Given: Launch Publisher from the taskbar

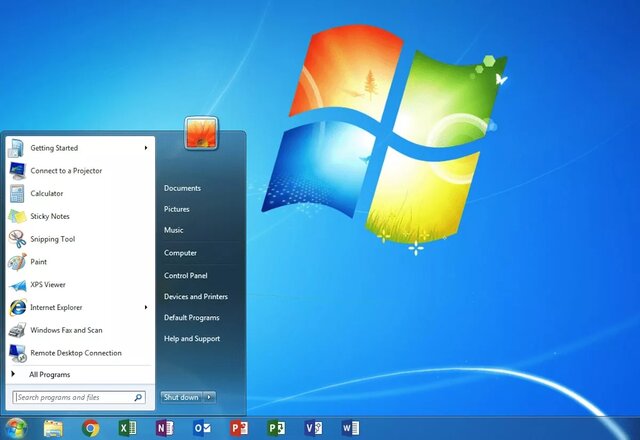Looking at the screenshot, I should click(x=276, y=428).
